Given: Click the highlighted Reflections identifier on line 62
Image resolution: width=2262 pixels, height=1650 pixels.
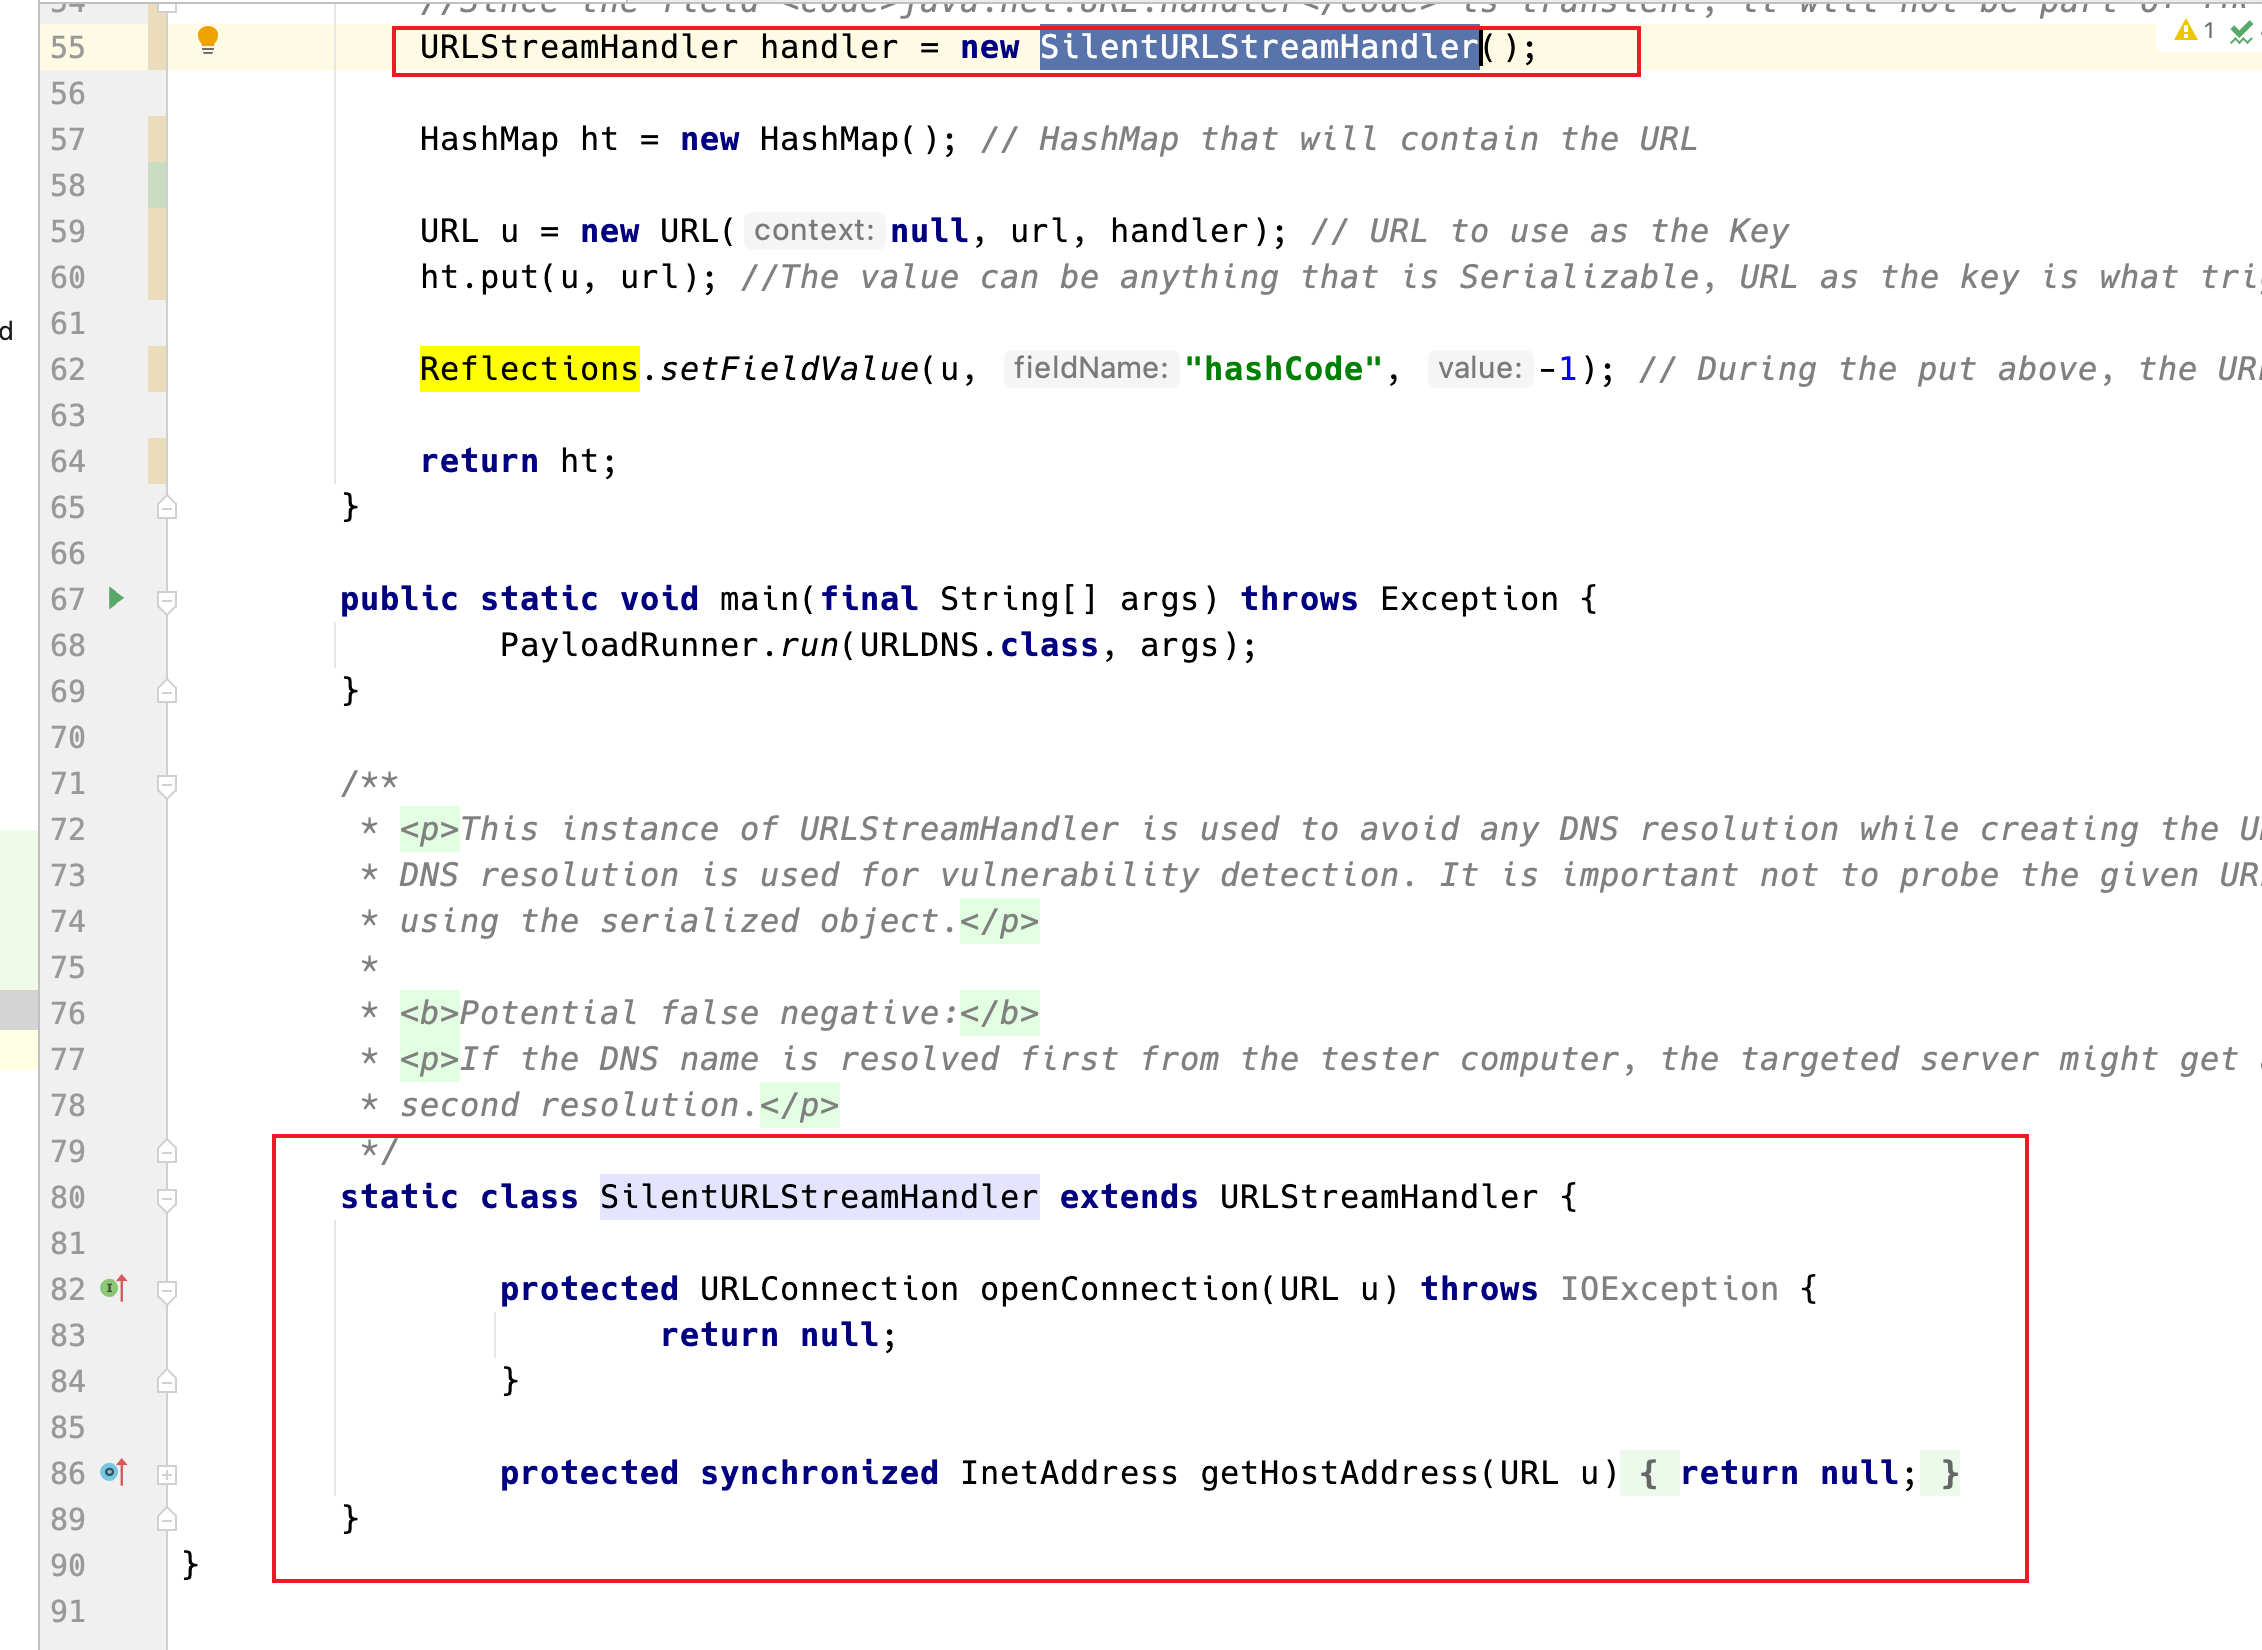Looking at the screenshot, I should tap(528, 368).
